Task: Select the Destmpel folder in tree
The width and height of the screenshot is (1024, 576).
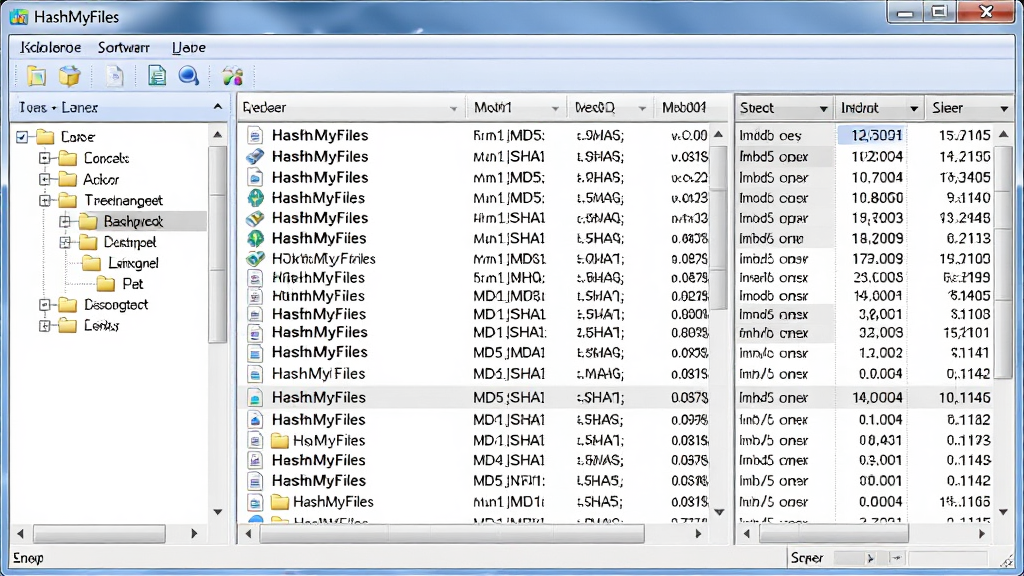Action: [130, 242]
